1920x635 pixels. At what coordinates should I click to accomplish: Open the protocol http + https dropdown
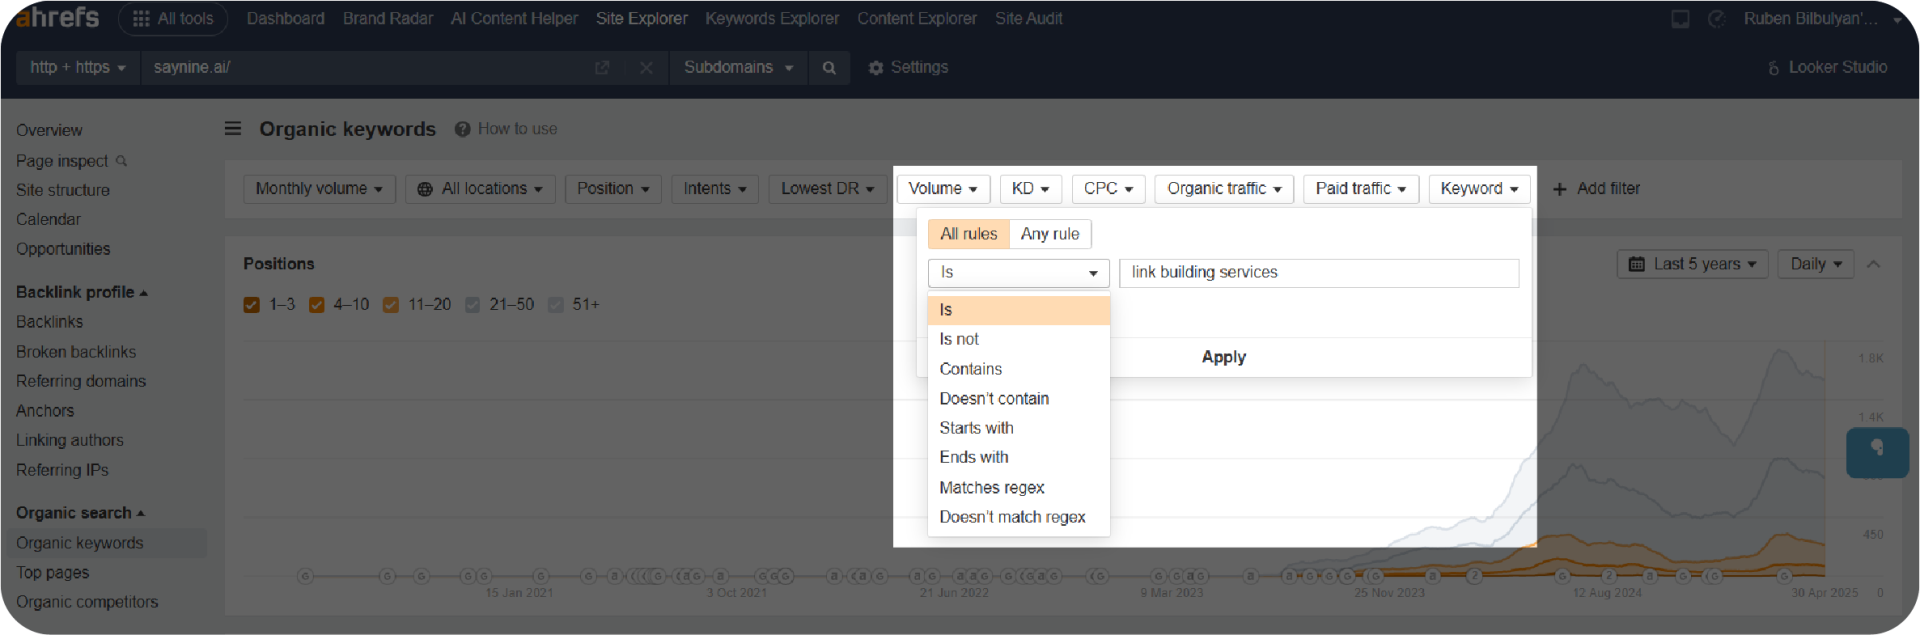click(x=78, y=68)
